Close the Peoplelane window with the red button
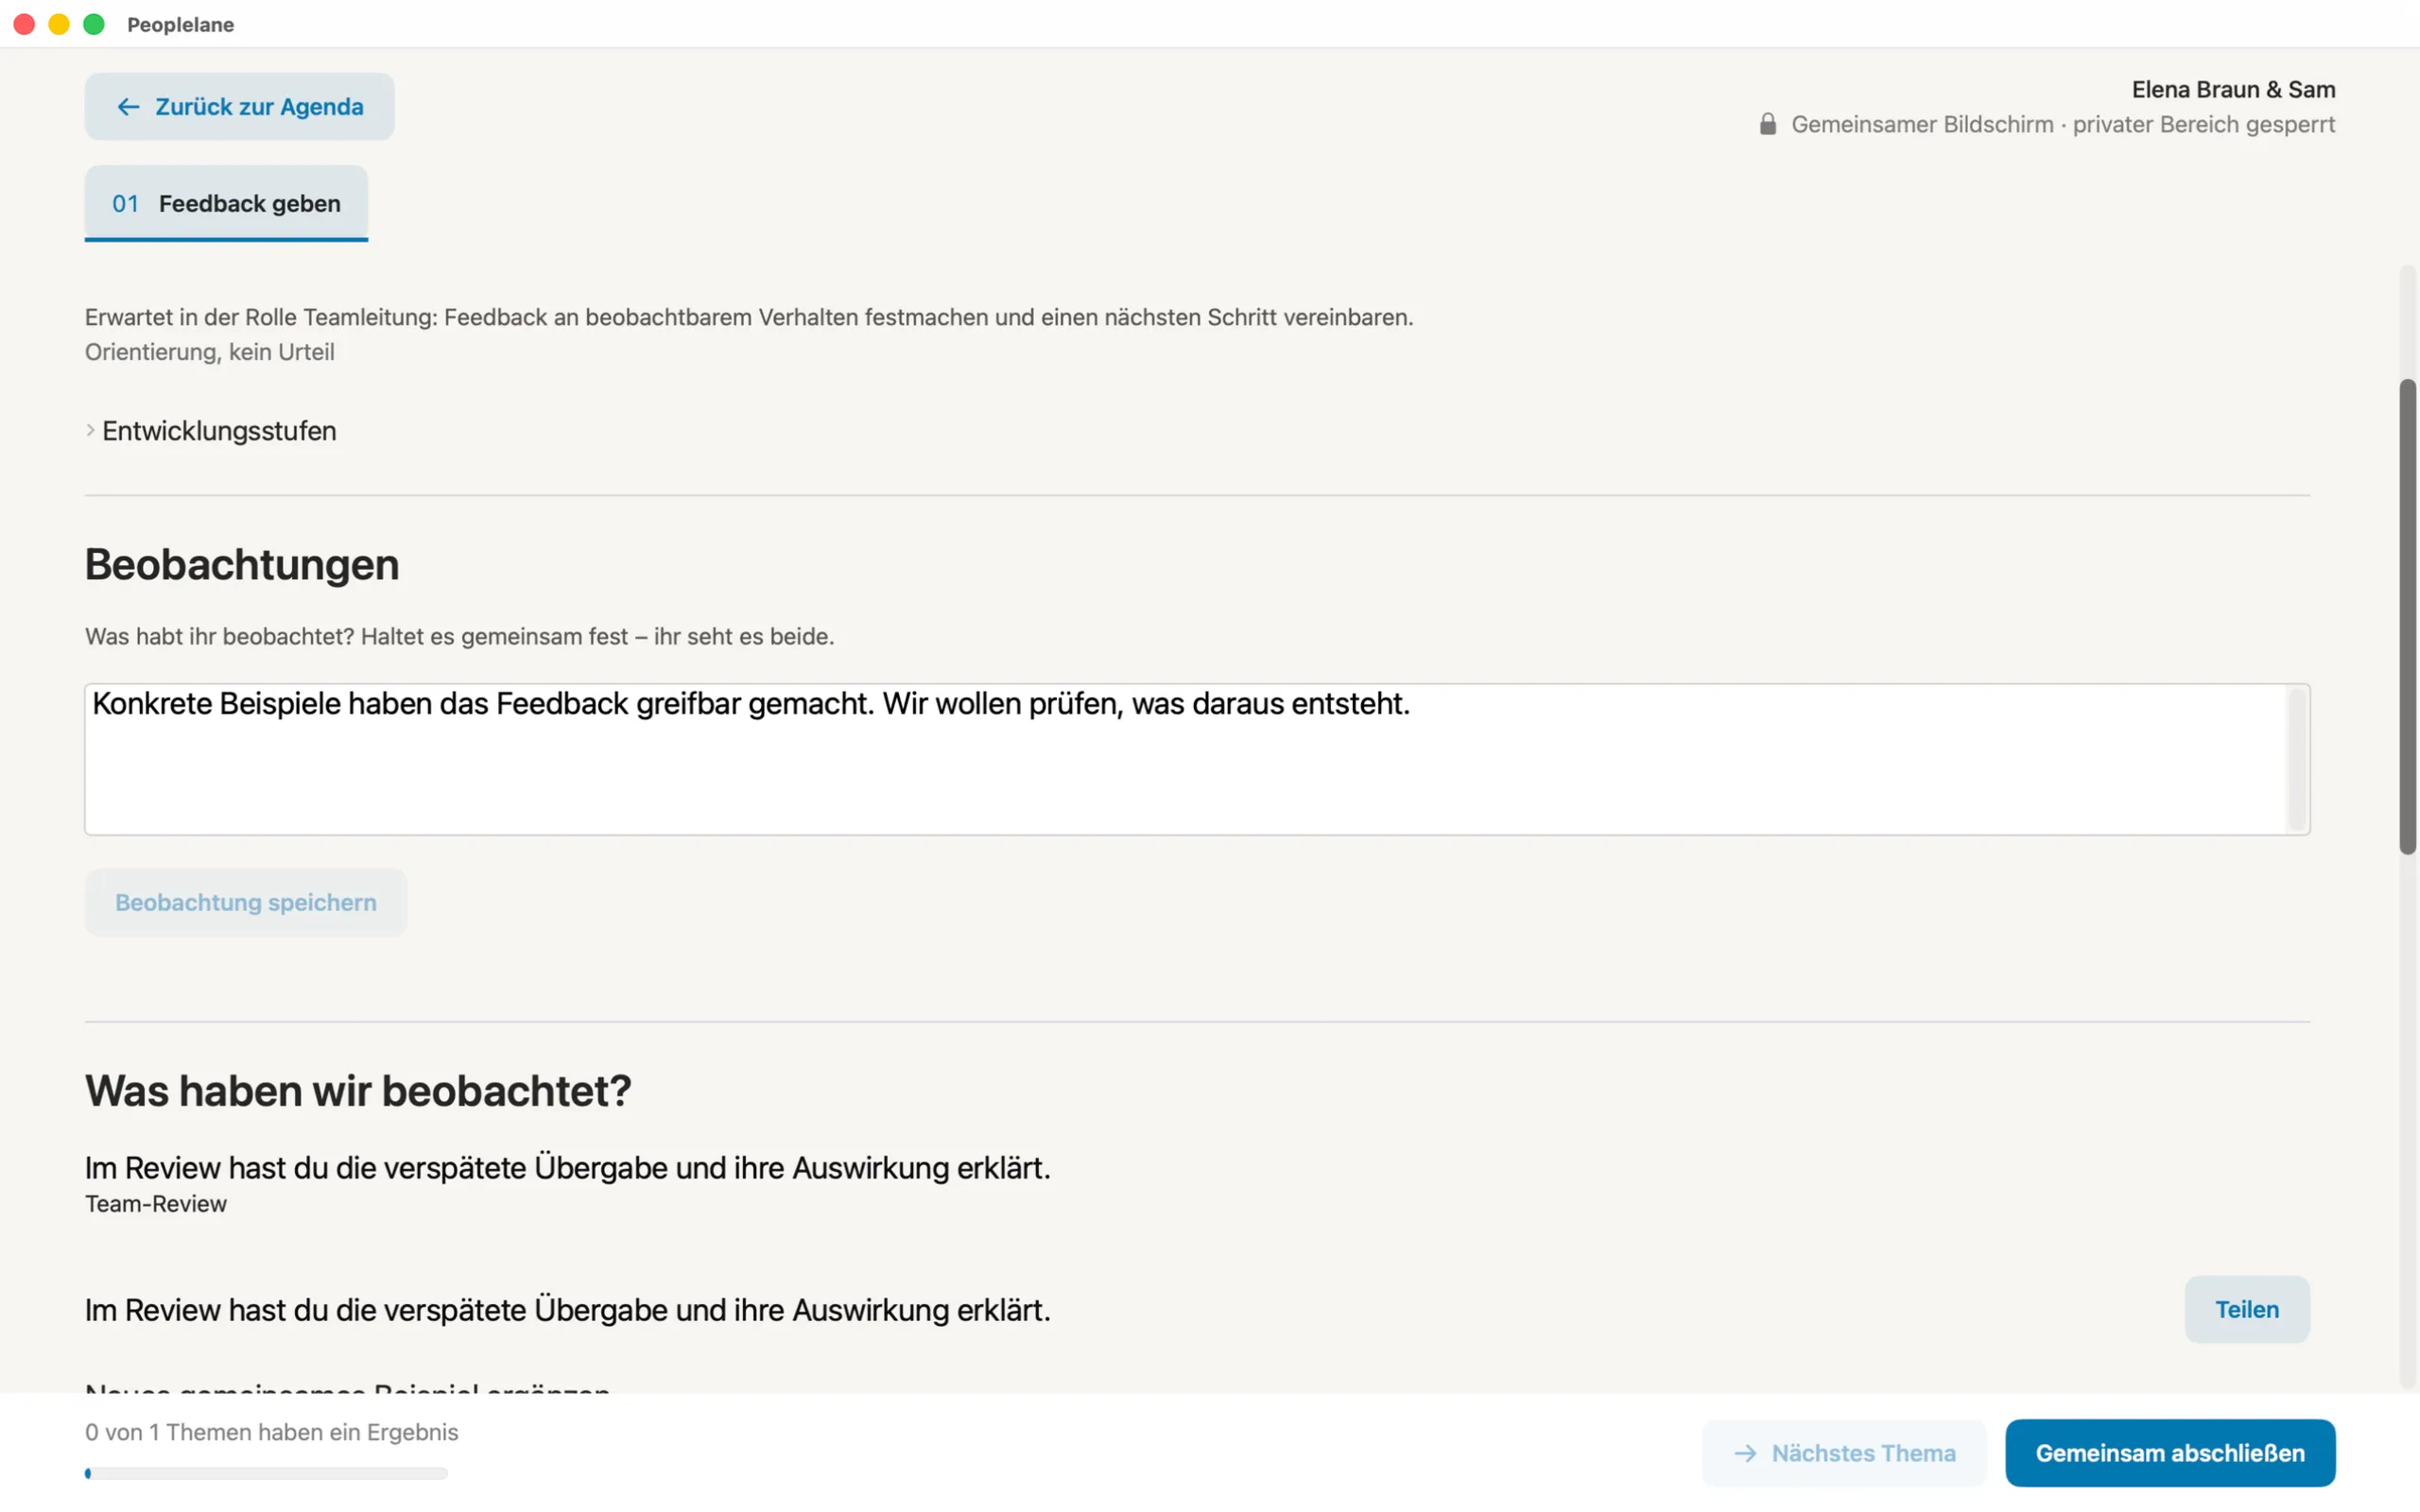The width and height of the screenshot is (2420, 1512). (x=25, y=24)
